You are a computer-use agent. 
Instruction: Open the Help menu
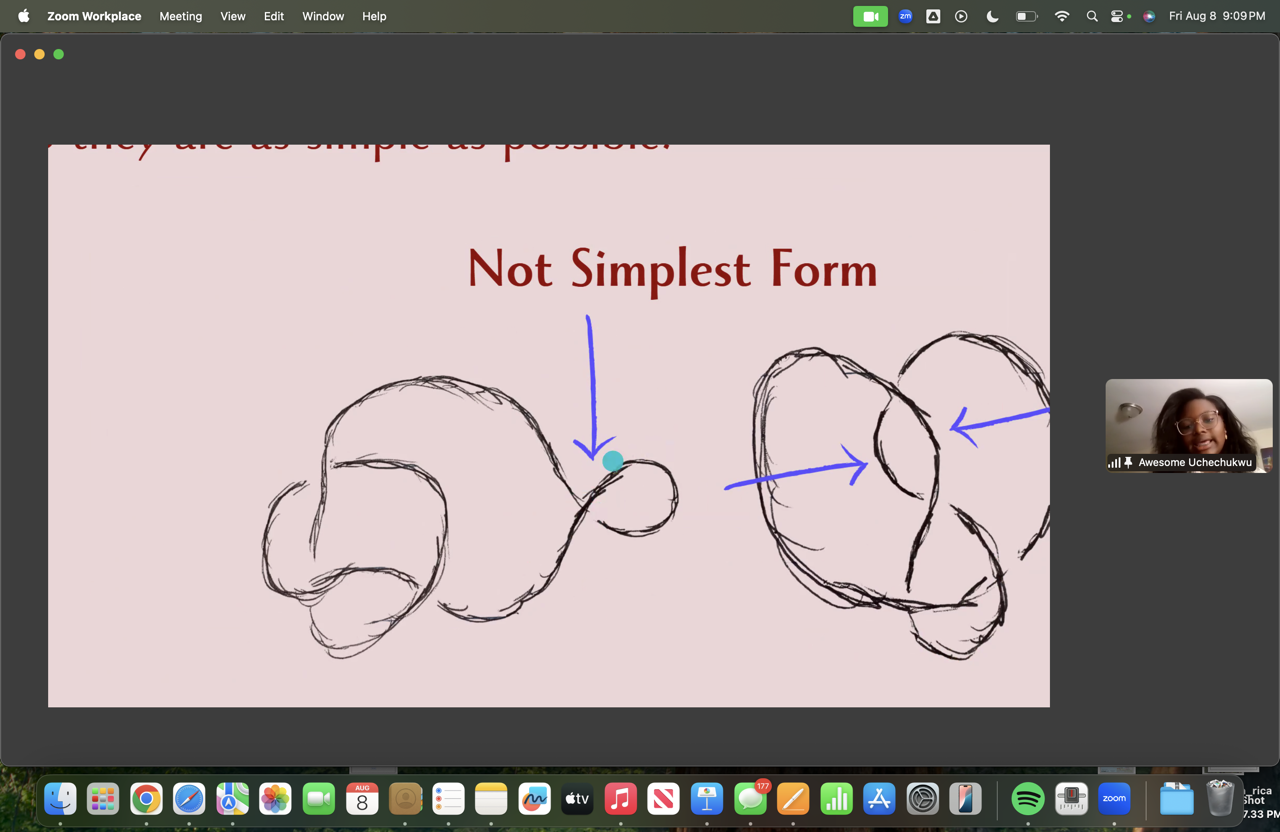(374, 16)
